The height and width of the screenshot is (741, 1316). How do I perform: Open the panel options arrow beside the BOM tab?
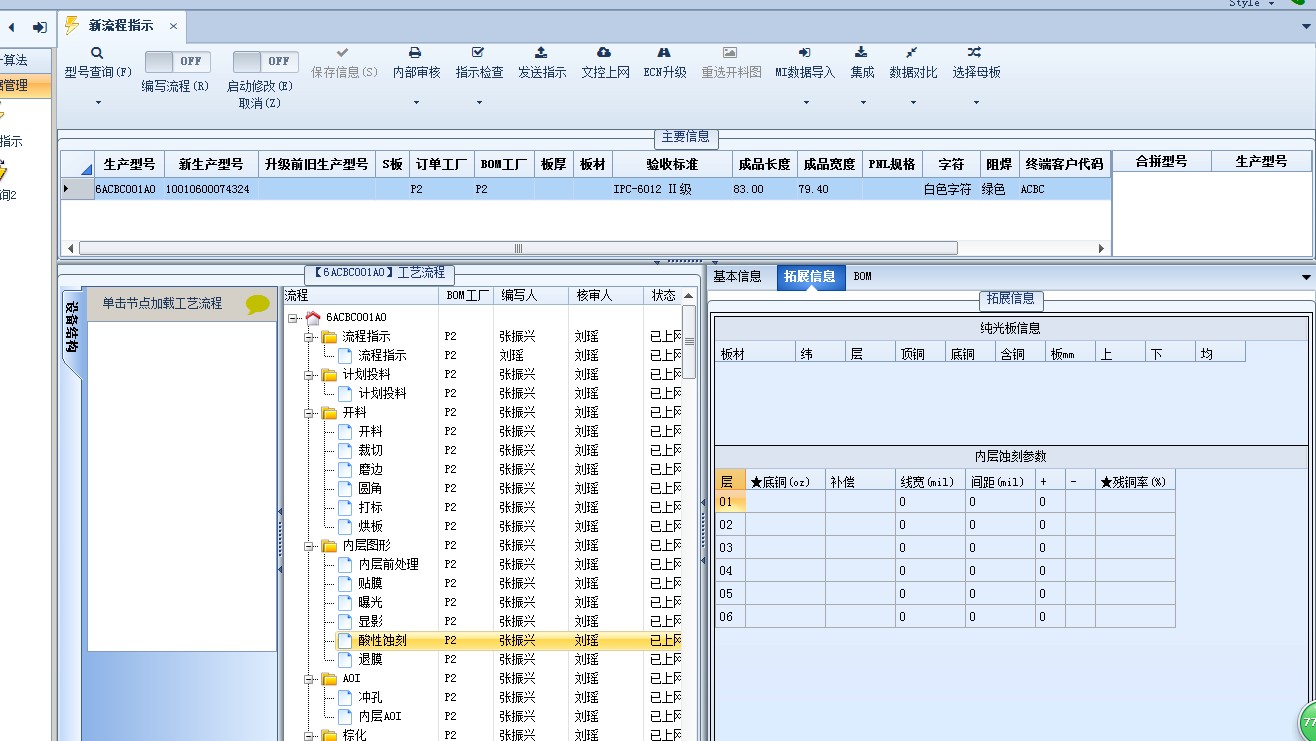point(1306,277)
